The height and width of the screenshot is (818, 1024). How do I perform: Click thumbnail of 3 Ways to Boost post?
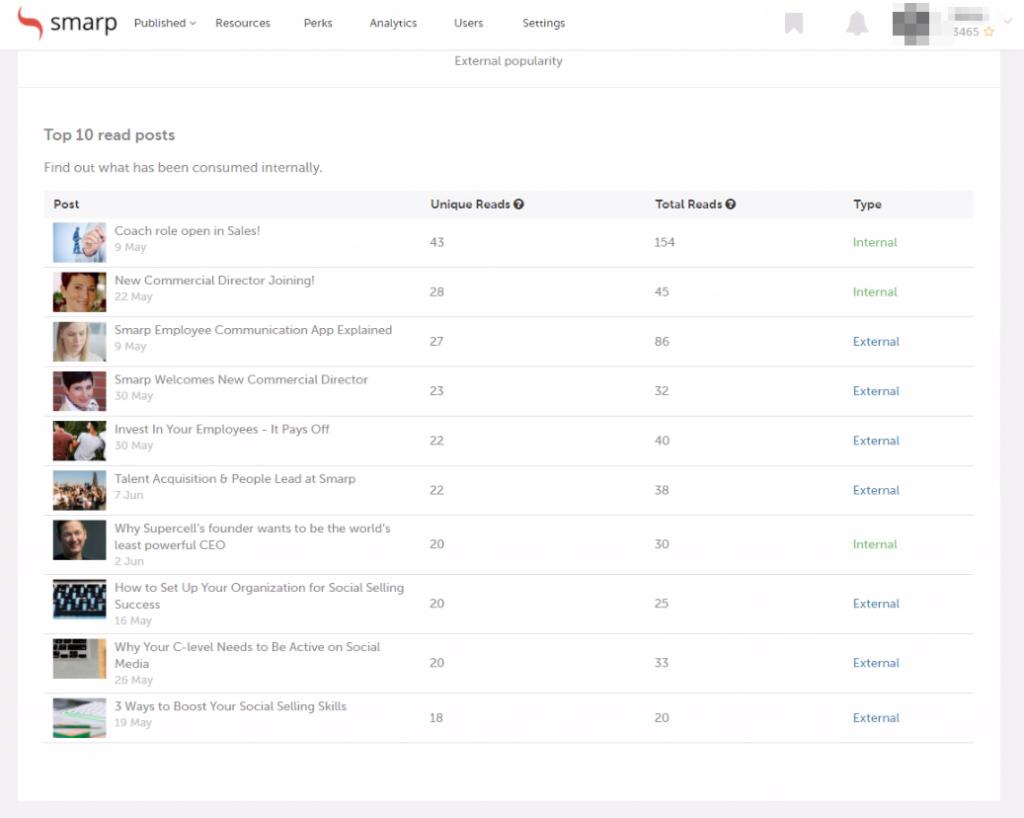79,718
